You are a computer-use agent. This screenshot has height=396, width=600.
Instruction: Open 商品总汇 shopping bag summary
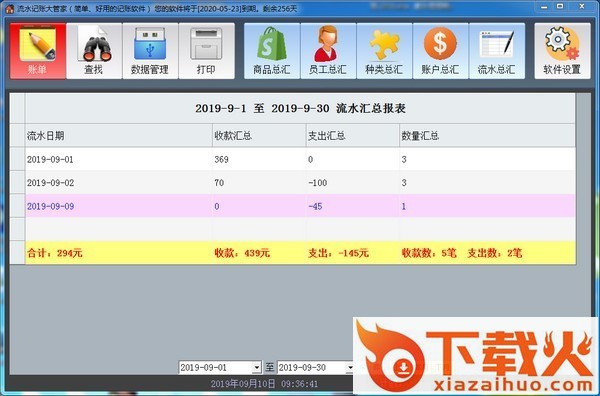[x=272, y=51]
